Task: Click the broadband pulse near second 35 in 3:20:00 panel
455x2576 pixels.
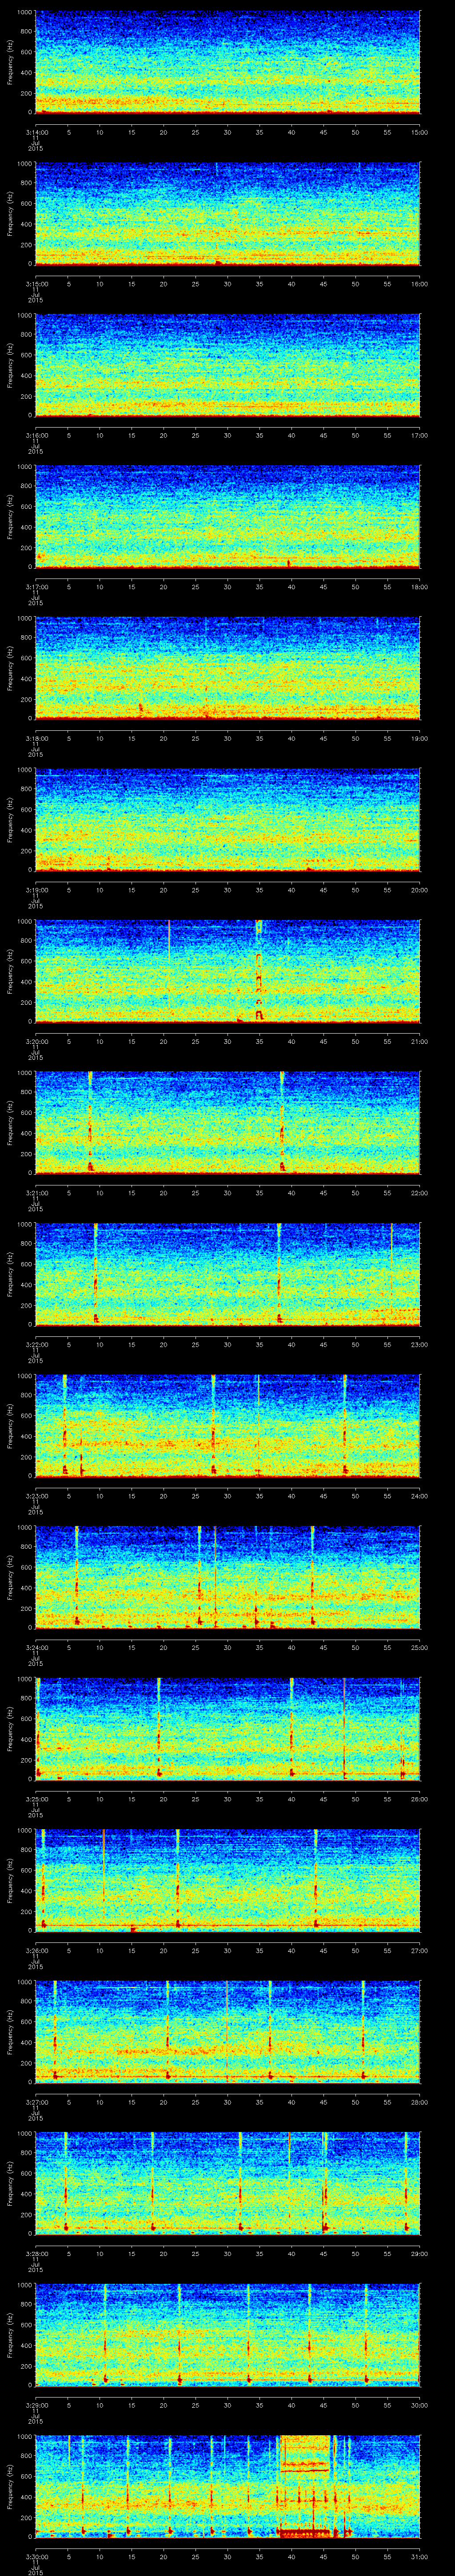Action: pyautogui.click(x=259, y=971)
